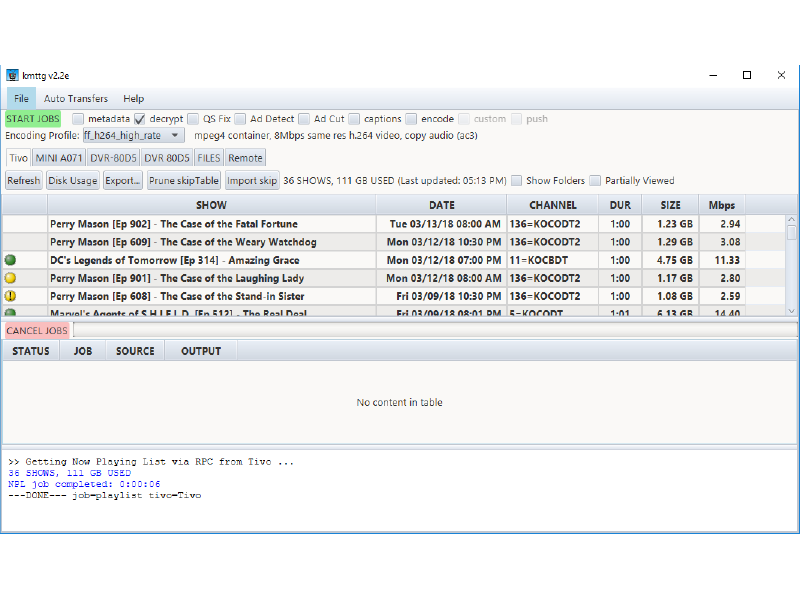The image size is (800, 600).
Task: Click the CANCEL JOBS button
Action: pos(37,330)
